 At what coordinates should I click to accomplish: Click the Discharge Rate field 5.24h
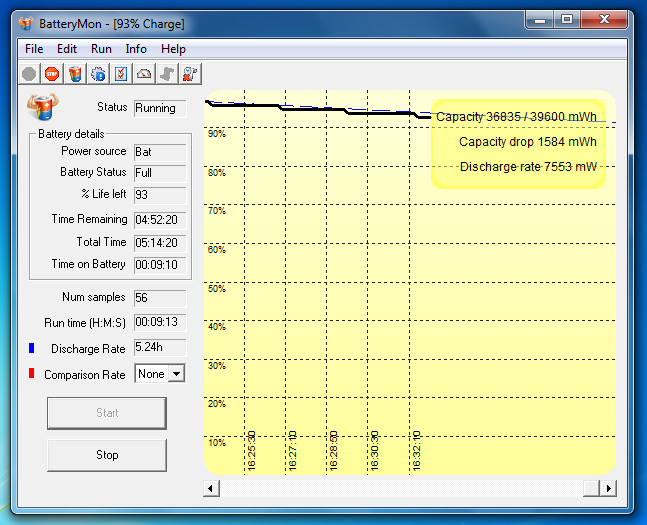click(x=160, y=348)
